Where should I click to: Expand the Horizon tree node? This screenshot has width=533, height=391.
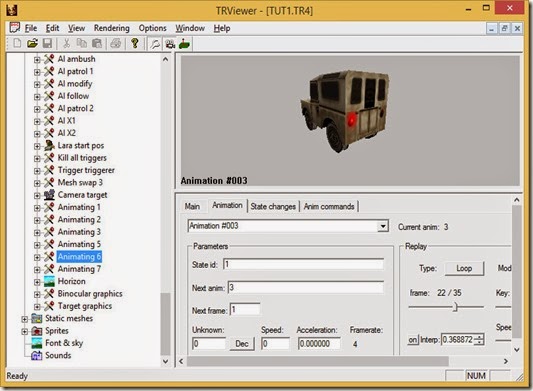click(x=37, y=282)
